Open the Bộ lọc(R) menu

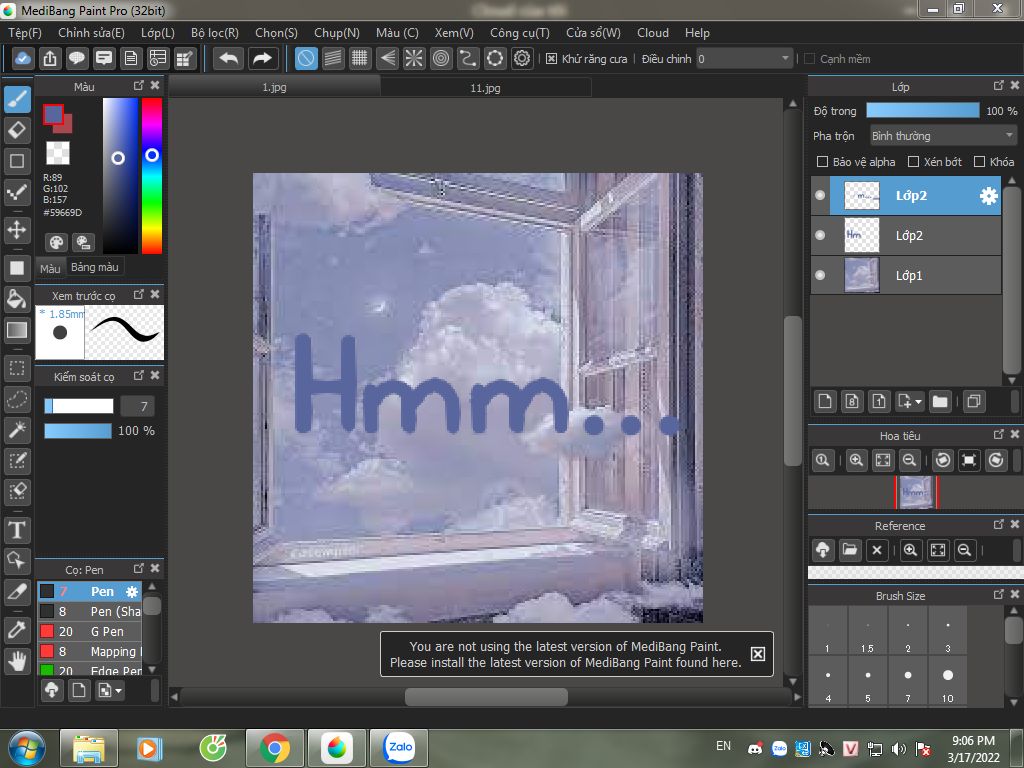[x=215, y=33]
